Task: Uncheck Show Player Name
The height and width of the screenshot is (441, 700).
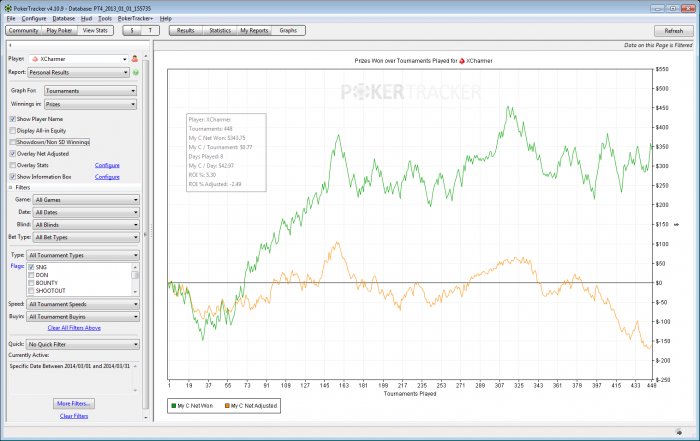Action: pyautogui.click(x=12, y=119)
